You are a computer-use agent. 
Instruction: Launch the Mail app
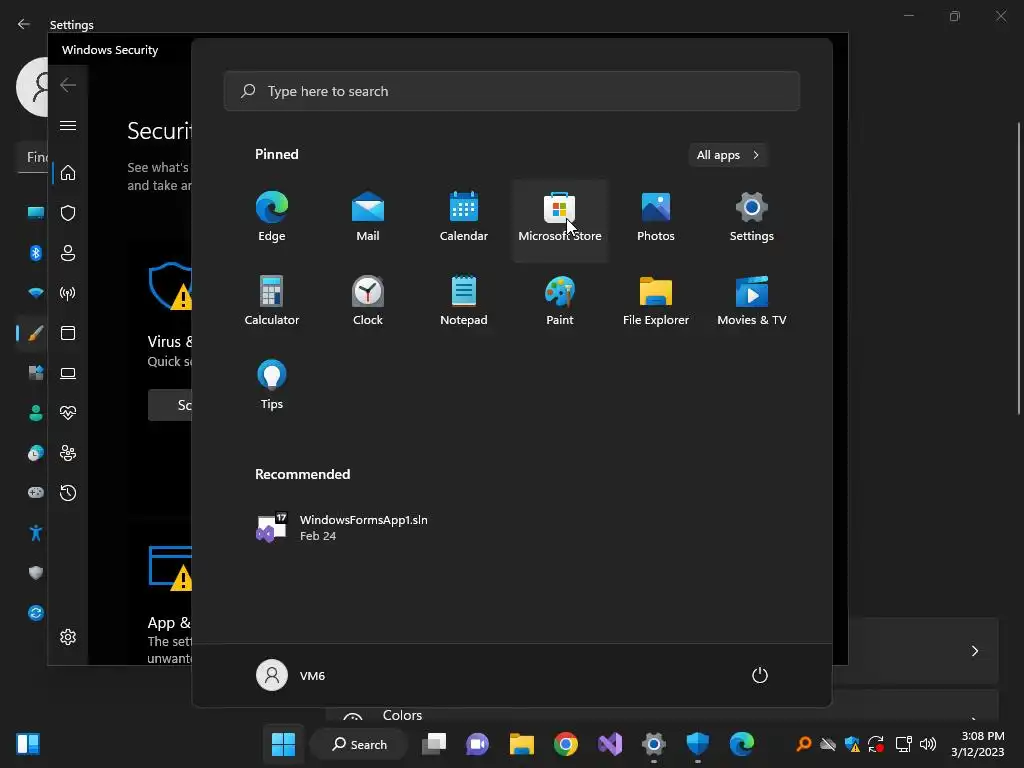[368, 218]
